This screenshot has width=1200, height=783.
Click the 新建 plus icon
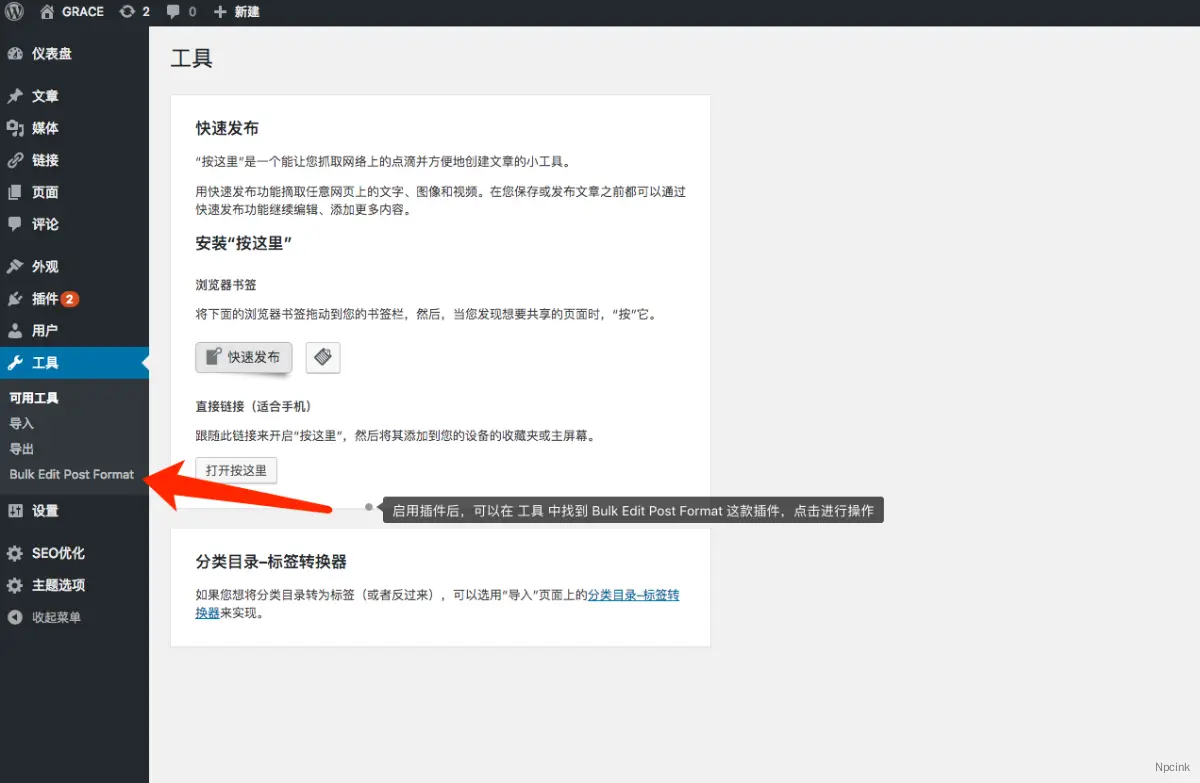coord(220,12)
